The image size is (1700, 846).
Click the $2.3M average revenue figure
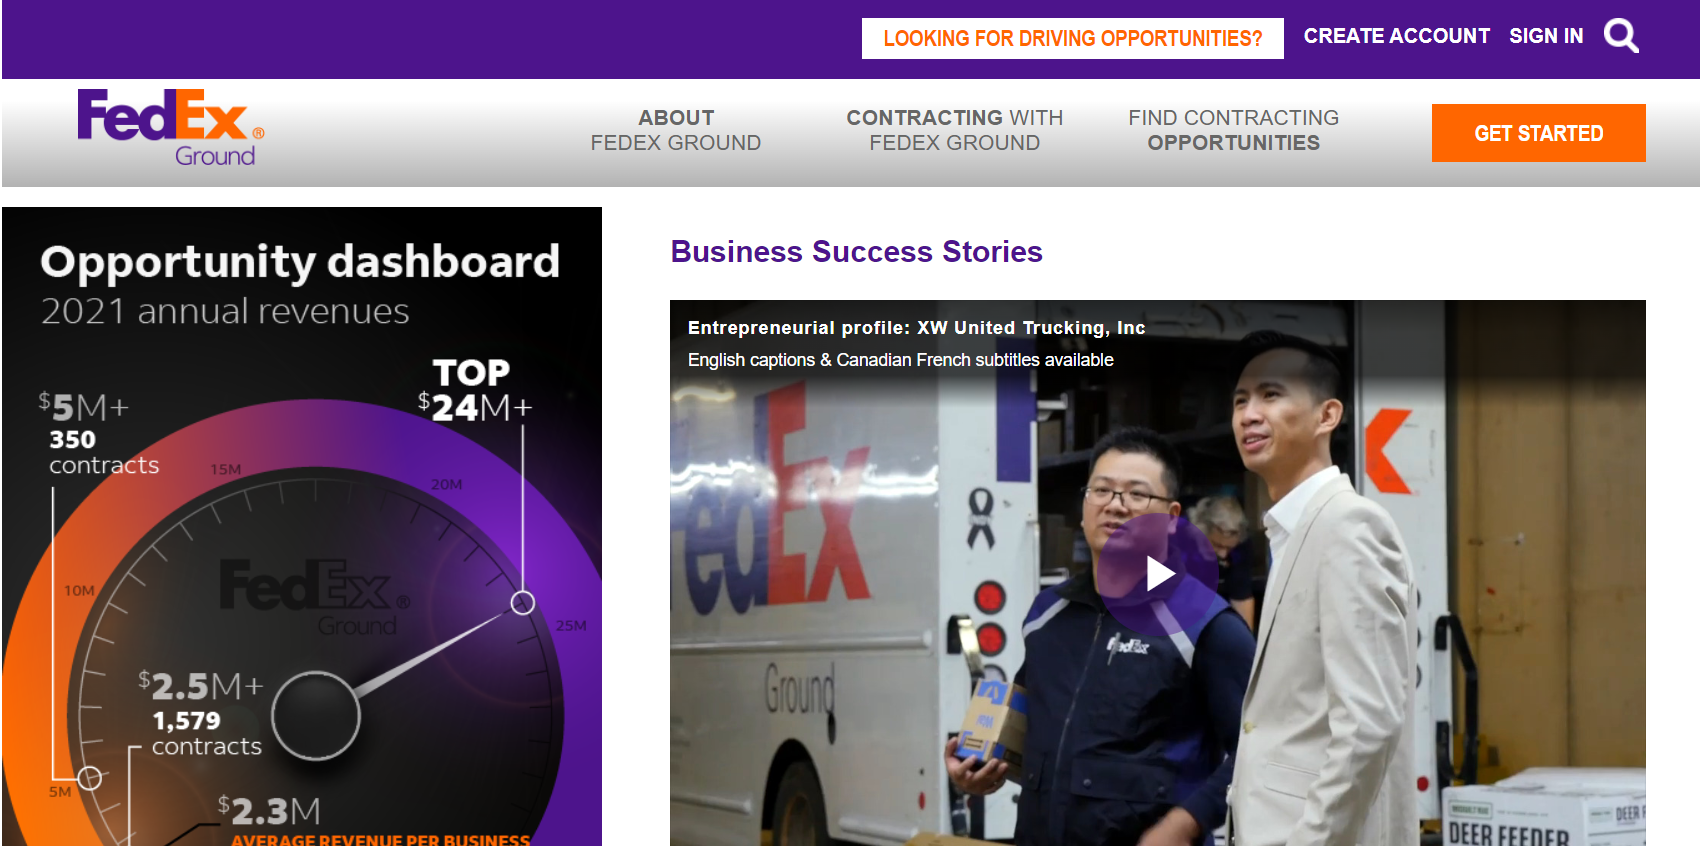(x=270, y=810)
